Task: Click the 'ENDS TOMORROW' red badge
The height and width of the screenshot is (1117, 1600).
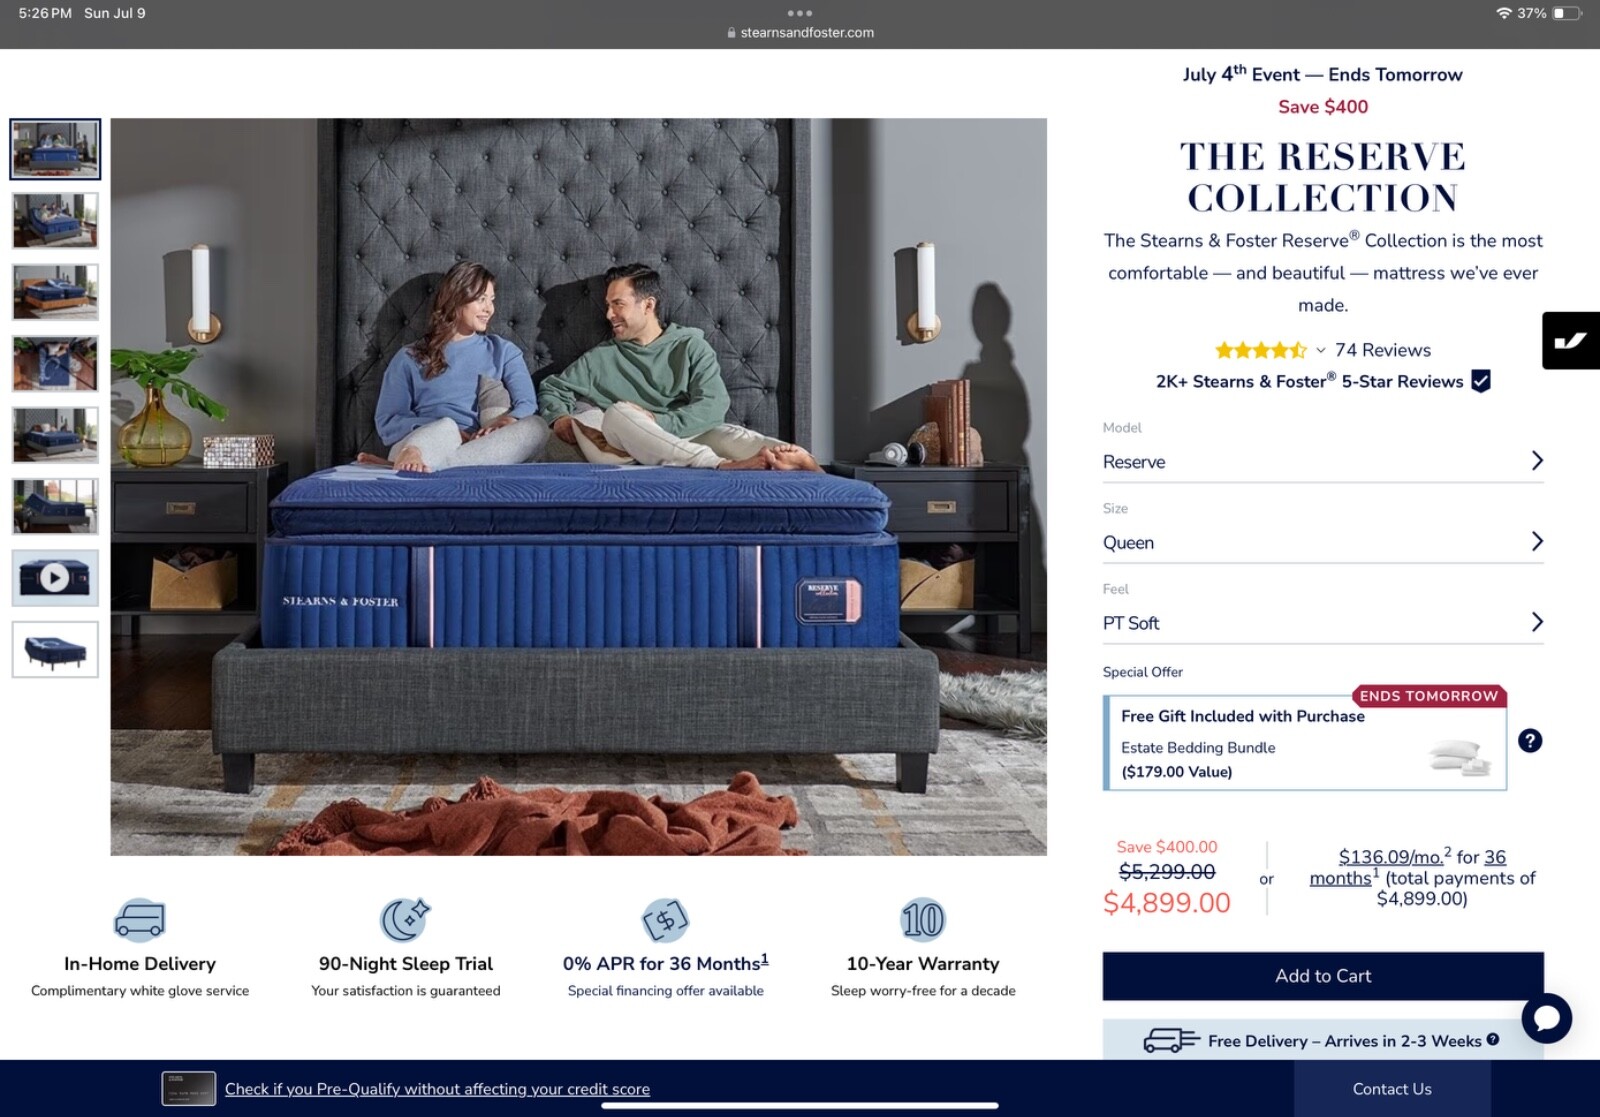Action: click(1429, 696)
